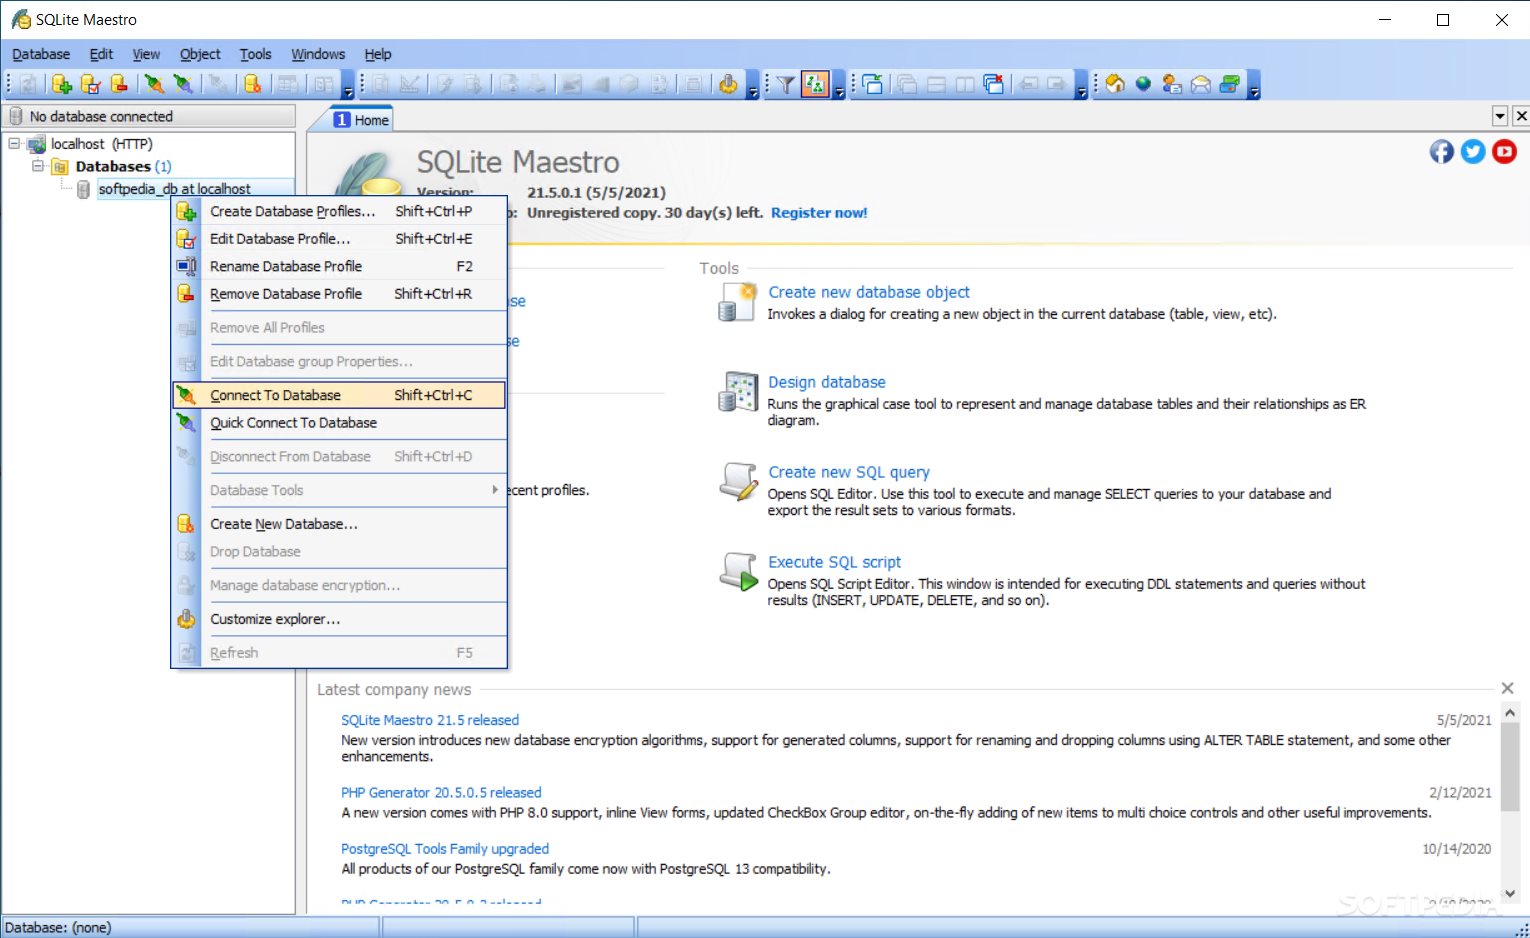Open the Edit menu
Viewport: 1530px width, 938px height.
tap(101, 54)
